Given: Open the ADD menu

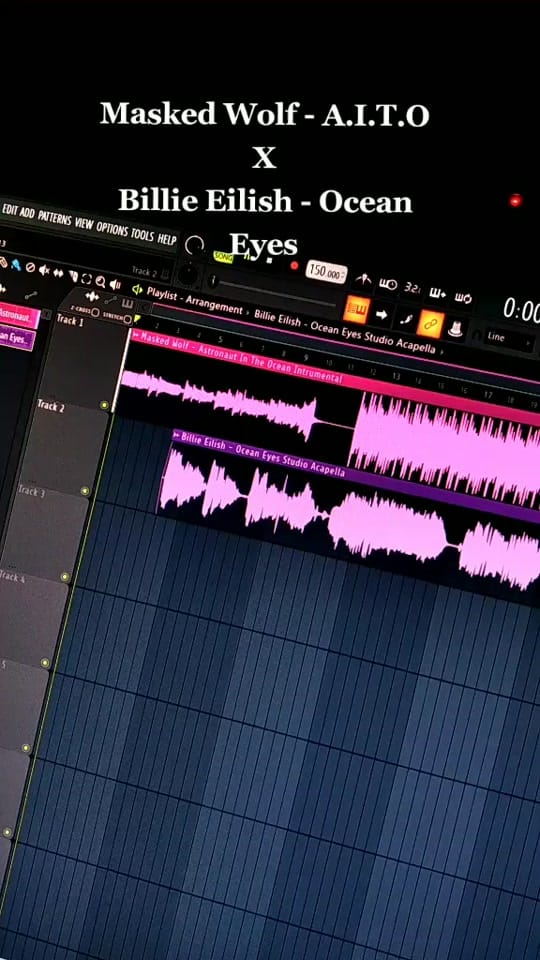Looking at the screenshot, I should [x=27, y=213].
